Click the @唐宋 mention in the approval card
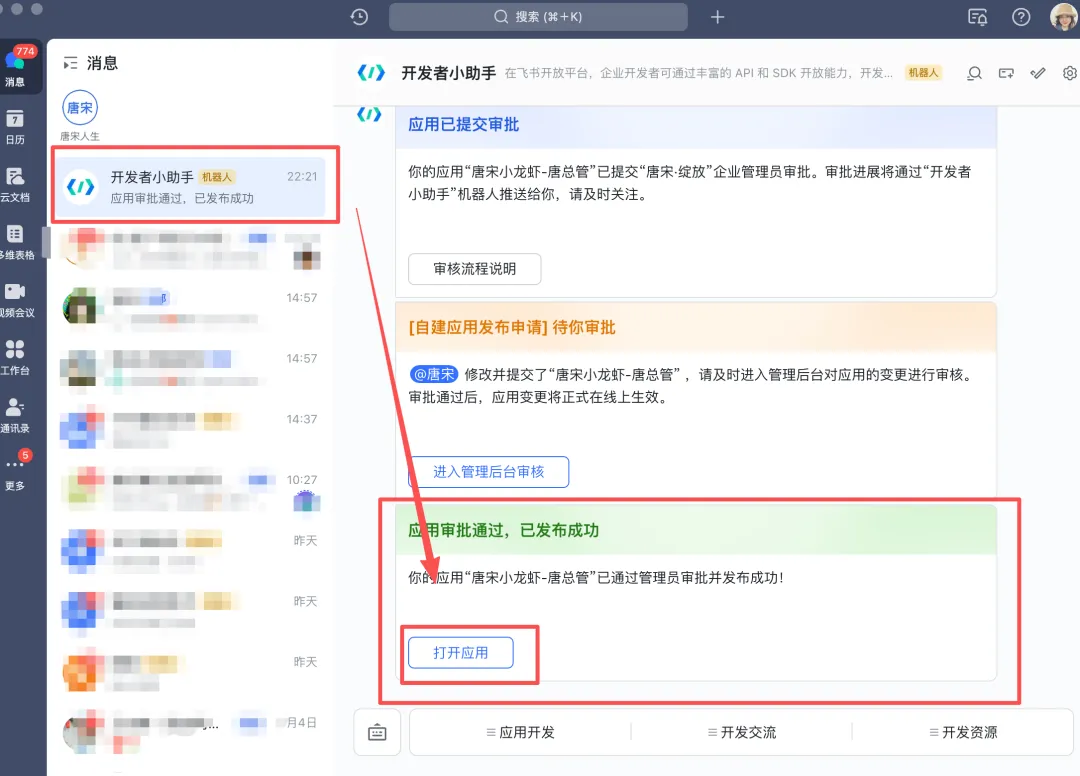This screenshot has height=776, width=1080. 434,374
